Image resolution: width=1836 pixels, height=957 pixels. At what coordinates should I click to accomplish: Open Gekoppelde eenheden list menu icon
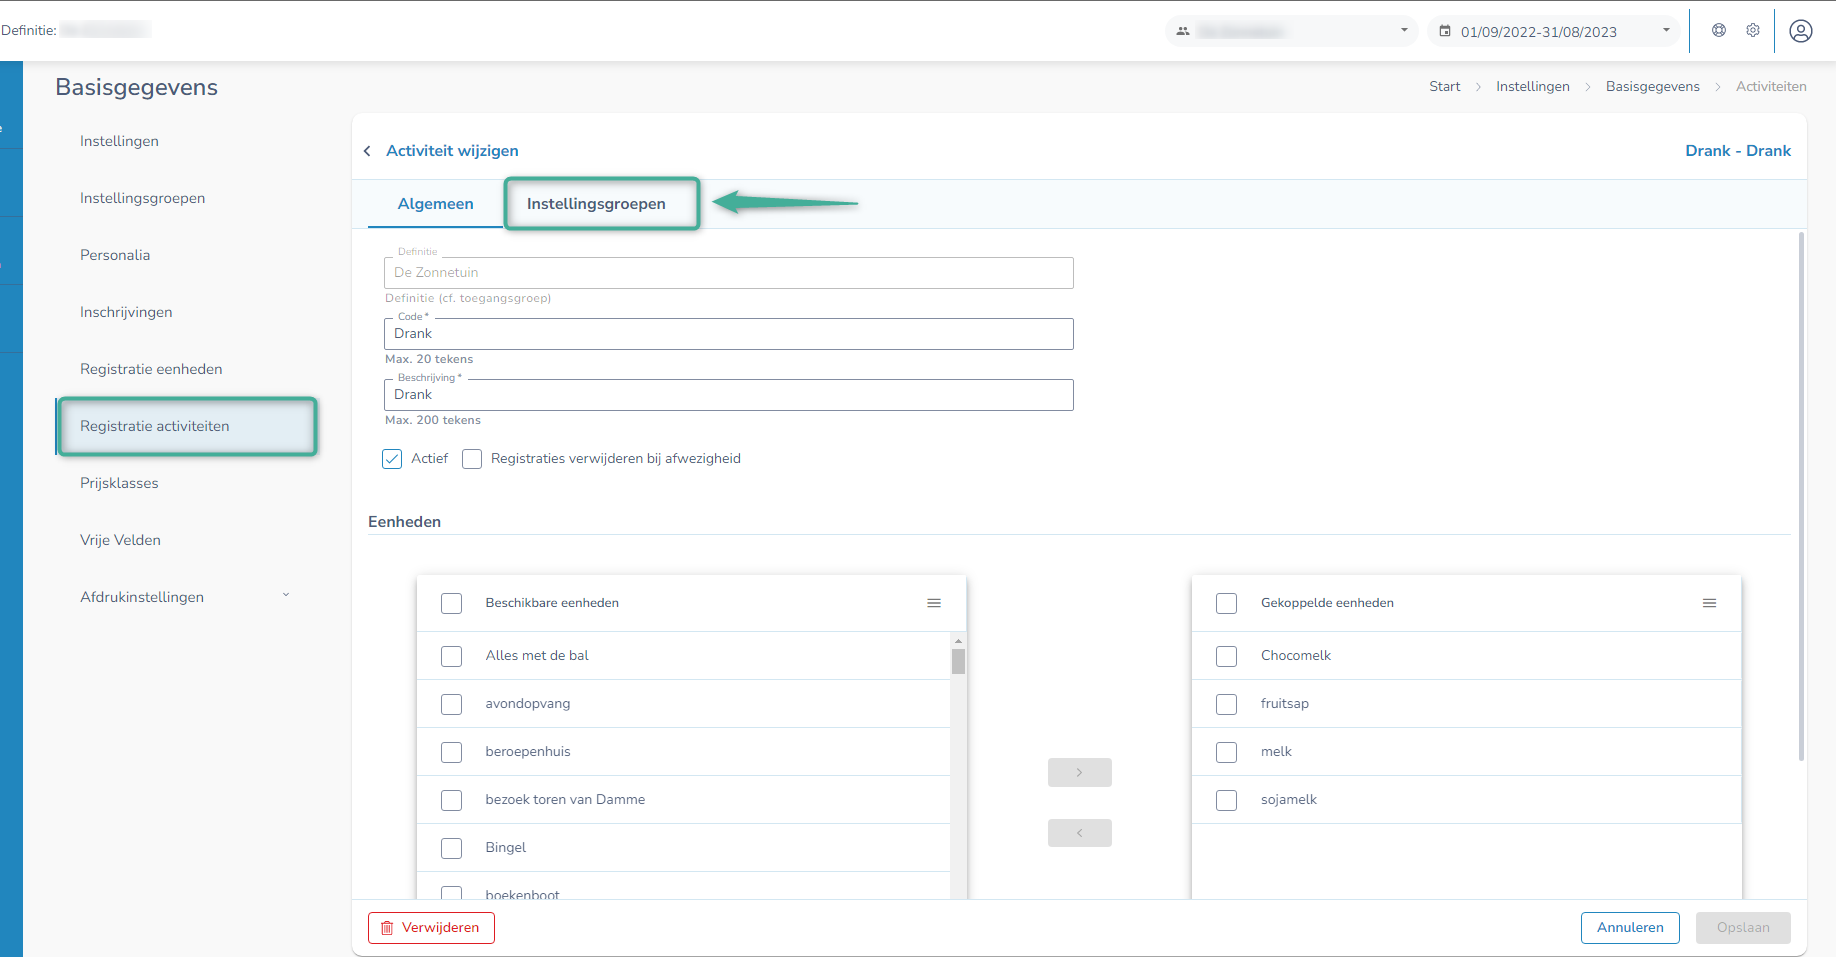coord(1709,603)
